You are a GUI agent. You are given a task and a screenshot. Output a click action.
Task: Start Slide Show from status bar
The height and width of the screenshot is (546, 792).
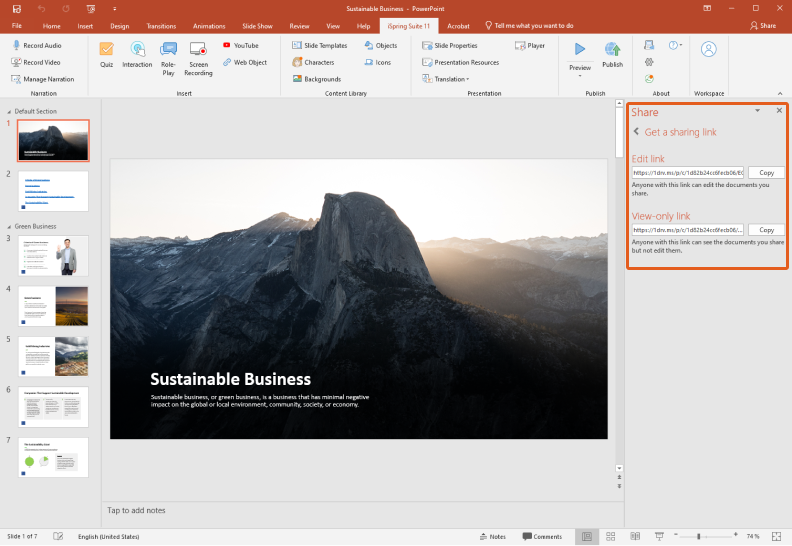coord(659,536)
